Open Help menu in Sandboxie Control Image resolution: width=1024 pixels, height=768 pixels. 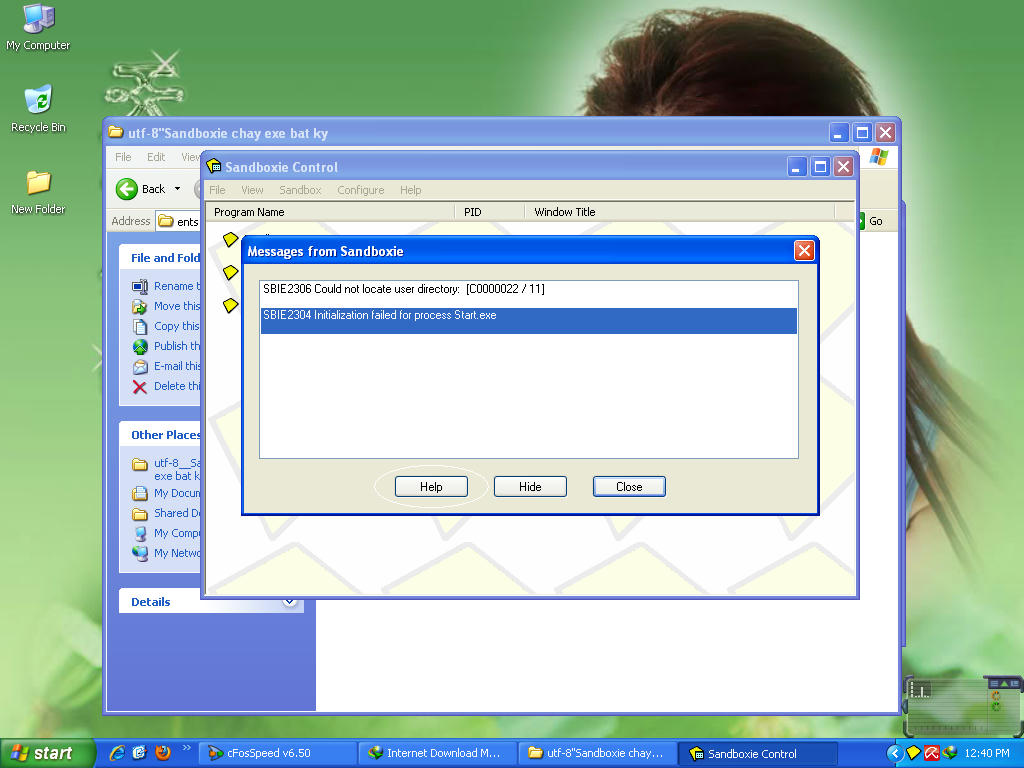click(410, 190)
